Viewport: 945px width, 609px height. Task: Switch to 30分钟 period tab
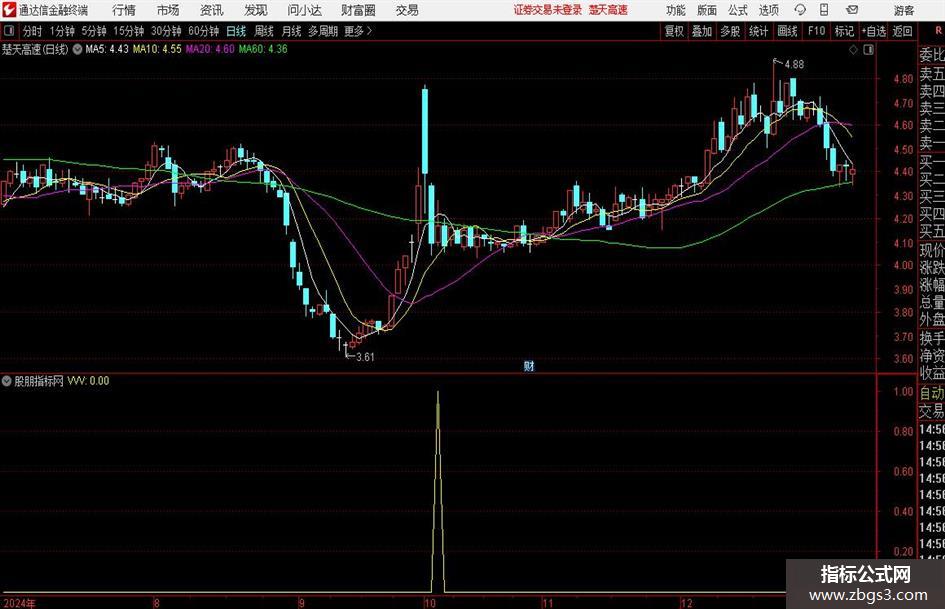[x=166, y=31]
